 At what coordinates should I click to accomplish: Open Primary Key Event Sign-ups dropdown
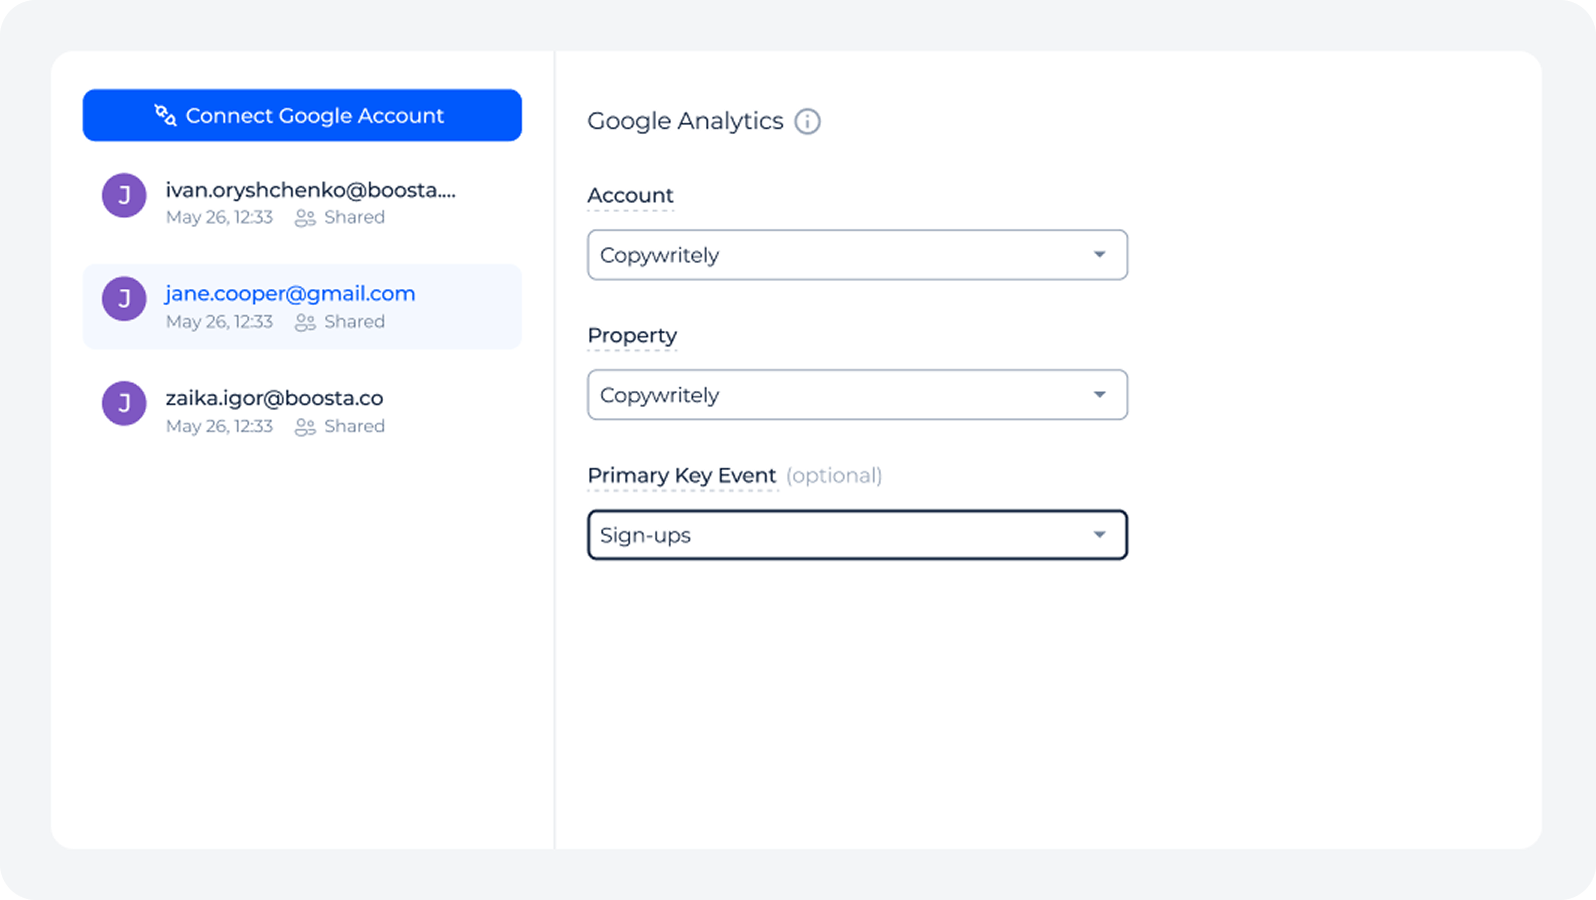(x=856, y=535)
